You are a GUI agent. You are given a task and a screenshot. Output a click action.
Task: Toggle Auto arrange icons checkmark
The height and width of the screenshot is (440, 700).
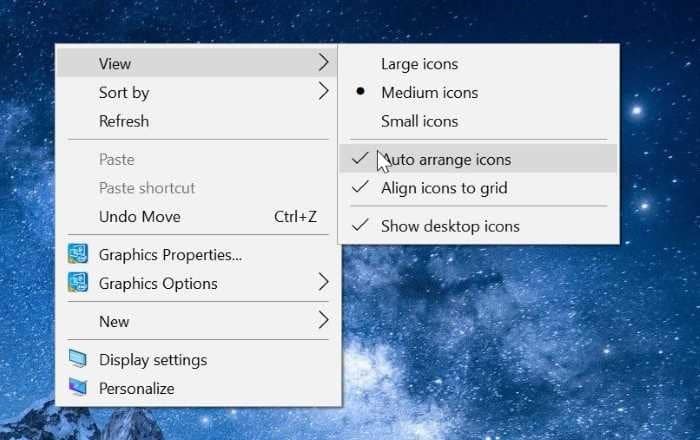click(x=361, y=159)
